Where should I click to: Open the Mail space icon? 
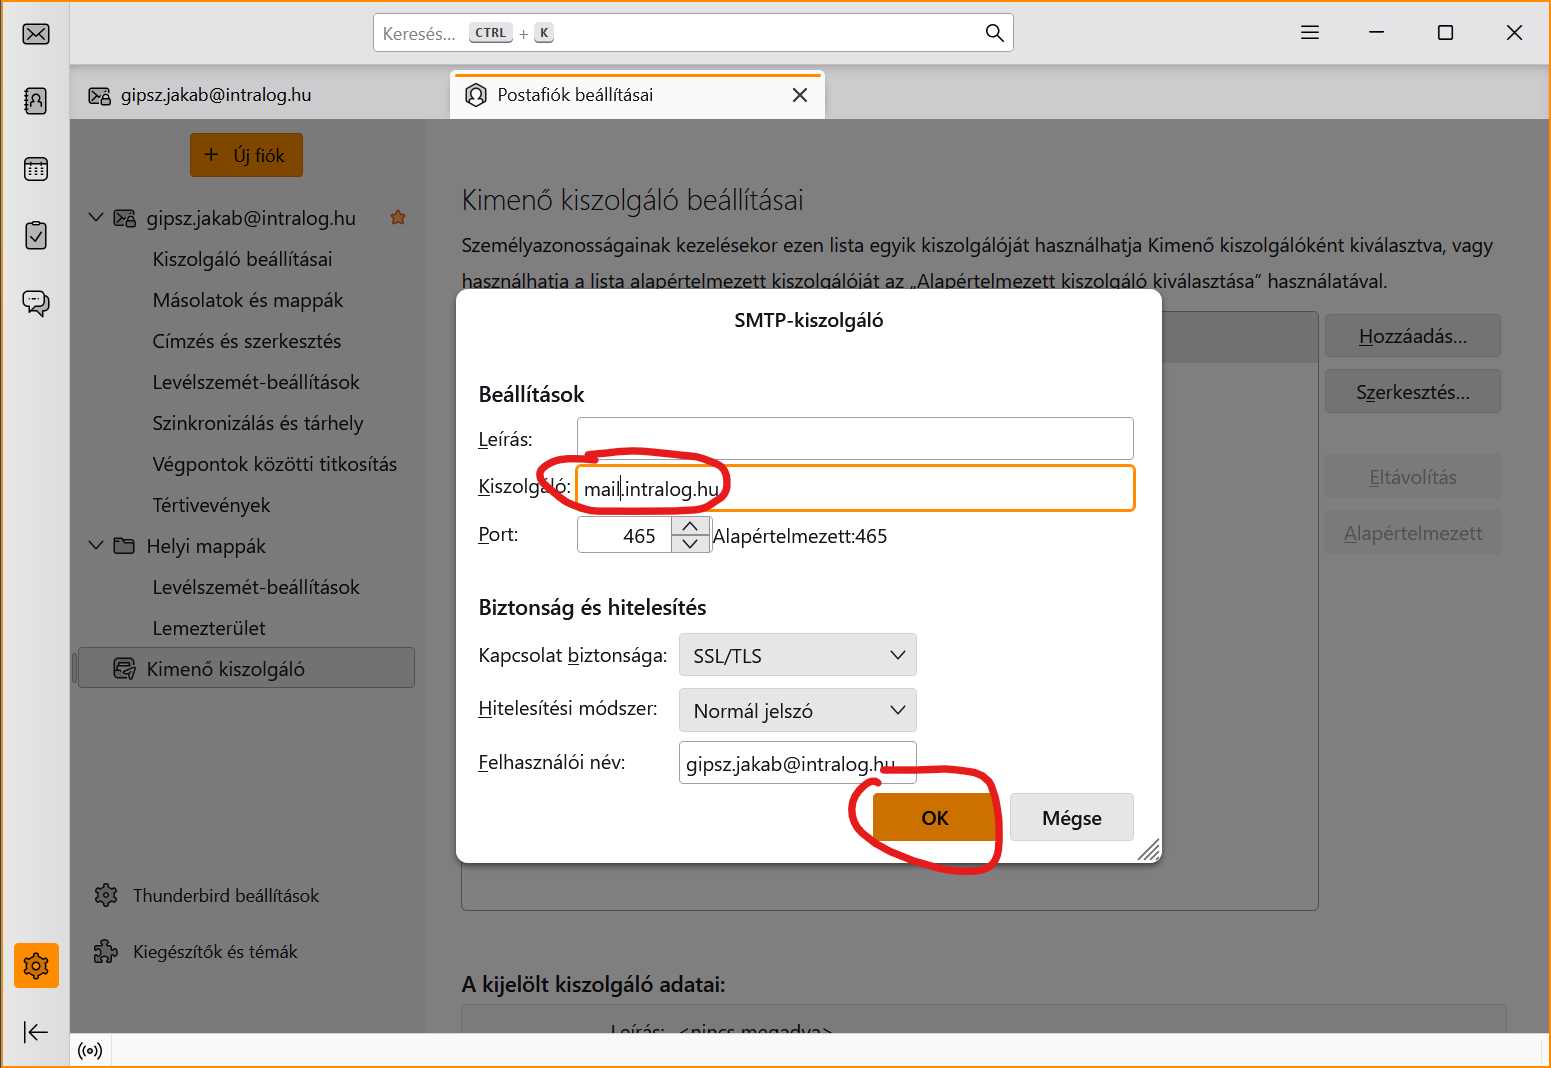(36, 34)
